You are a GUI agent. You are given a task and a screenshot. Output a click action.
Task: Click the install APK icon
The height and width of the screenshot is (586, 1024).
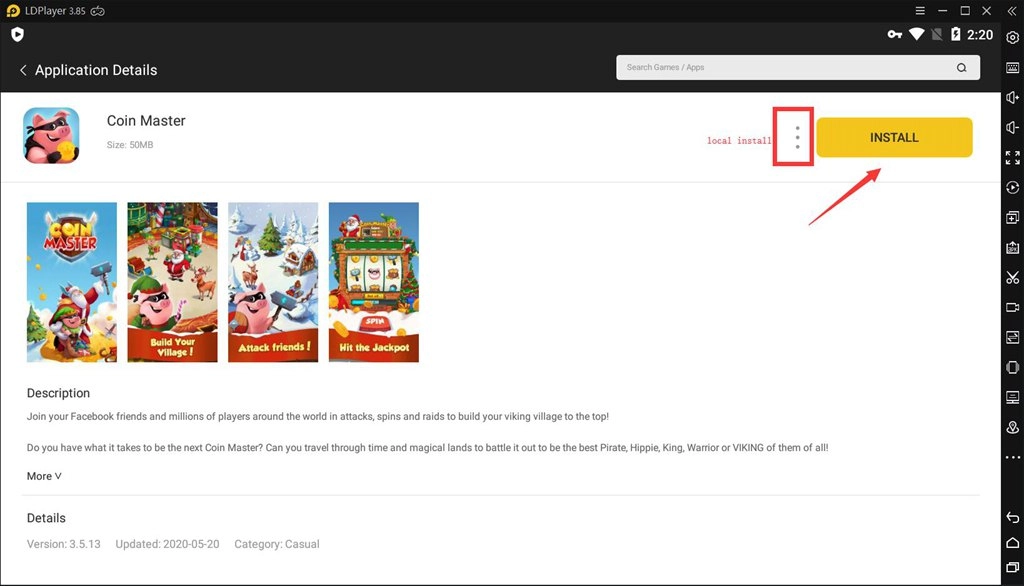[1012, 248]
